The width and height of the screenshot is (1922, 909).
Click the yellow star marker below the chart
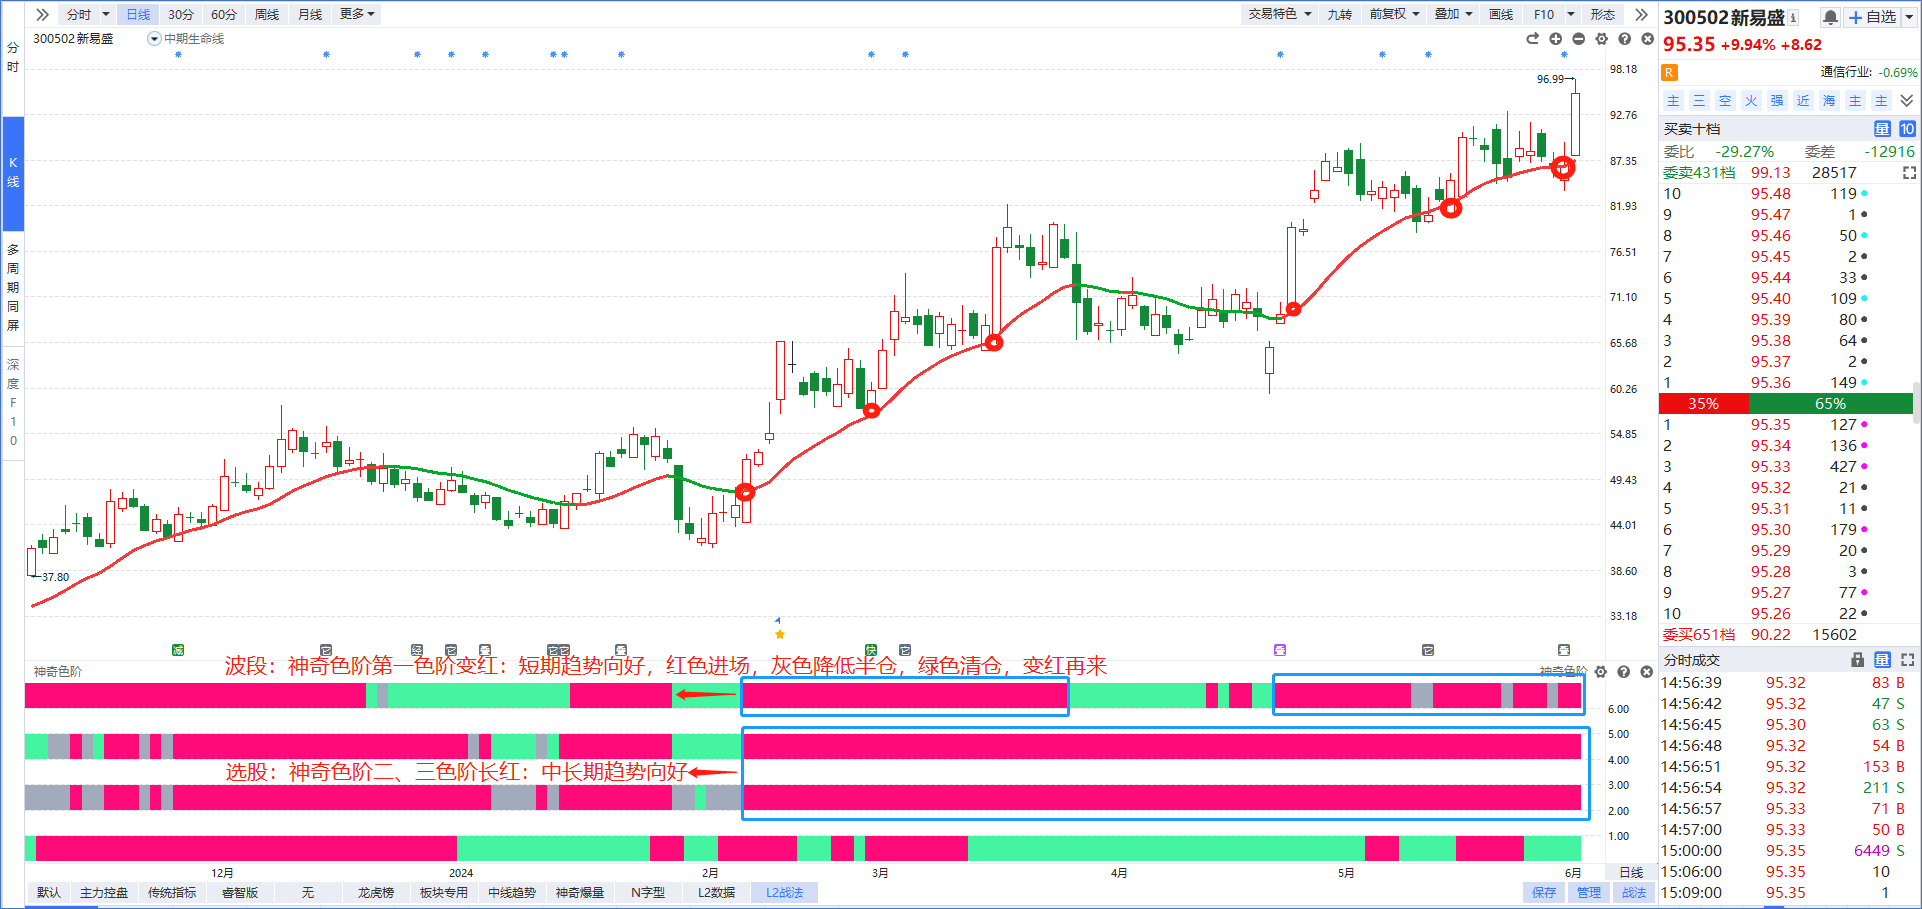pos(780,634)
